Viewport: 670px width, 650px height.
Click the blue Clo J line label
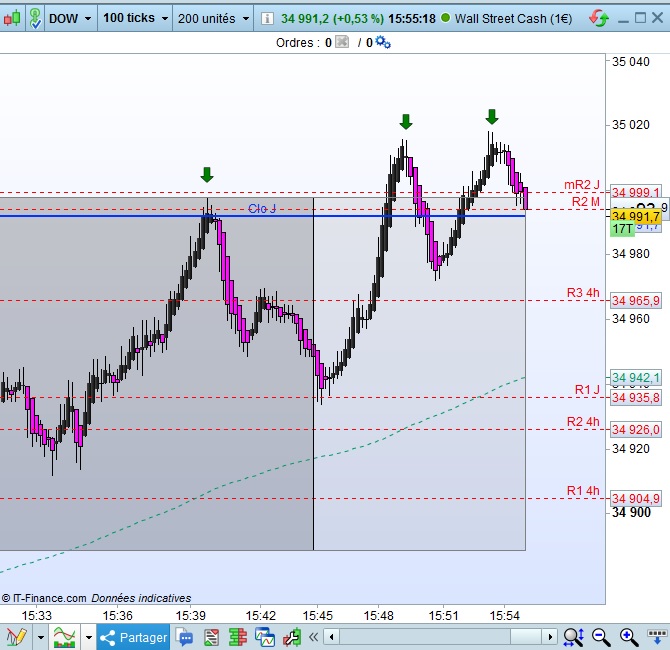[x=262, y=208]
